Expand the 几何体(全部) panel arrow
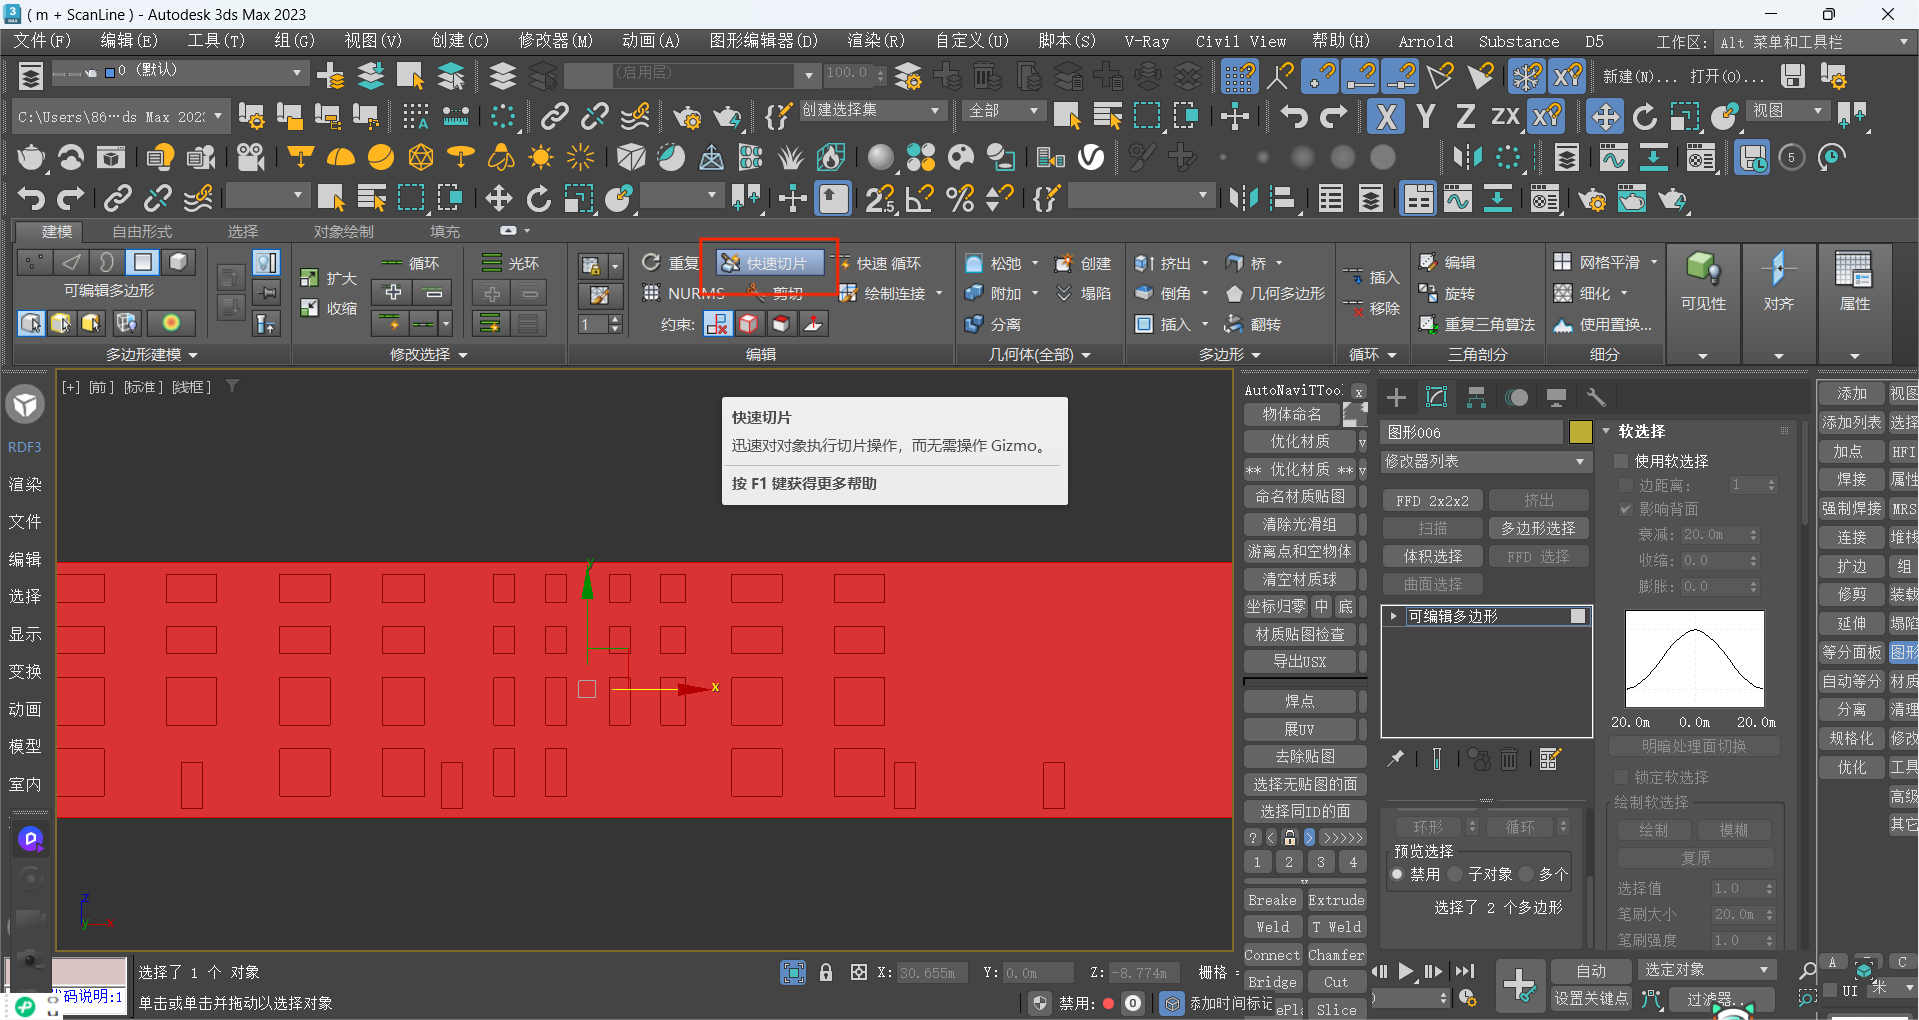 click(x=1086, y=355)
